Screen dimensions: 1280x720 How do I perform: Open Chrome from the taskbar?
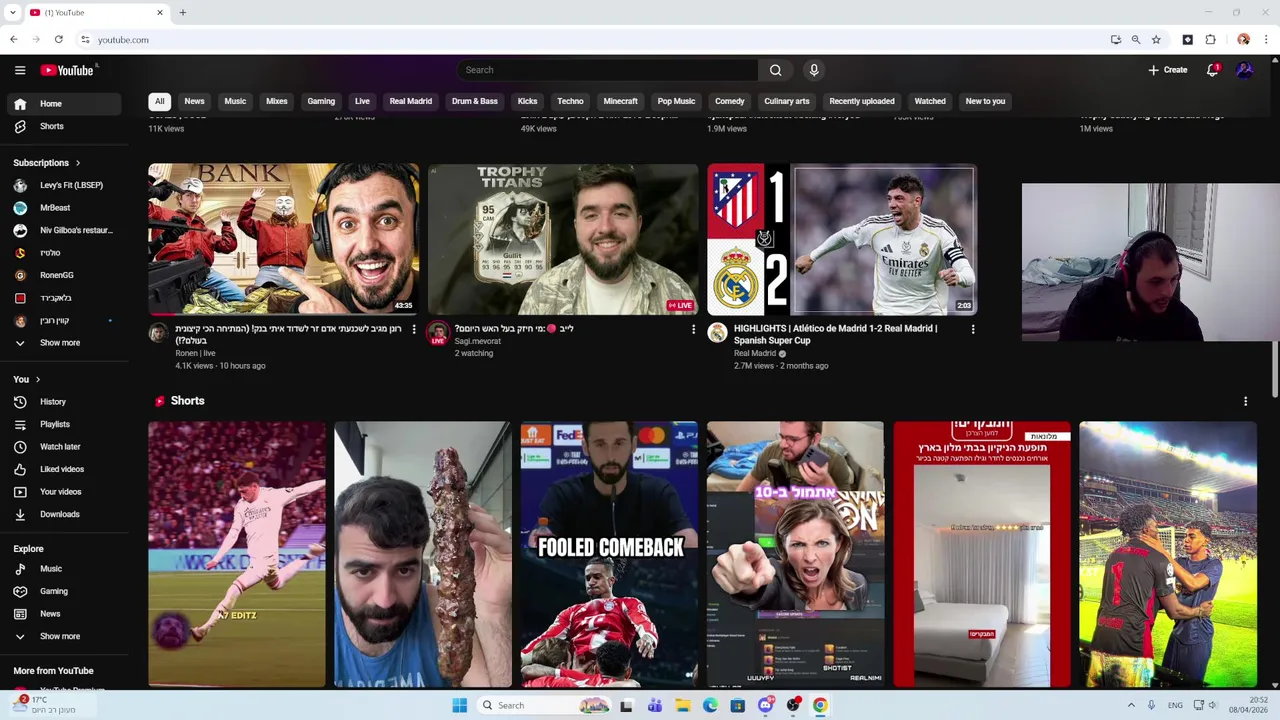point(820,705)
